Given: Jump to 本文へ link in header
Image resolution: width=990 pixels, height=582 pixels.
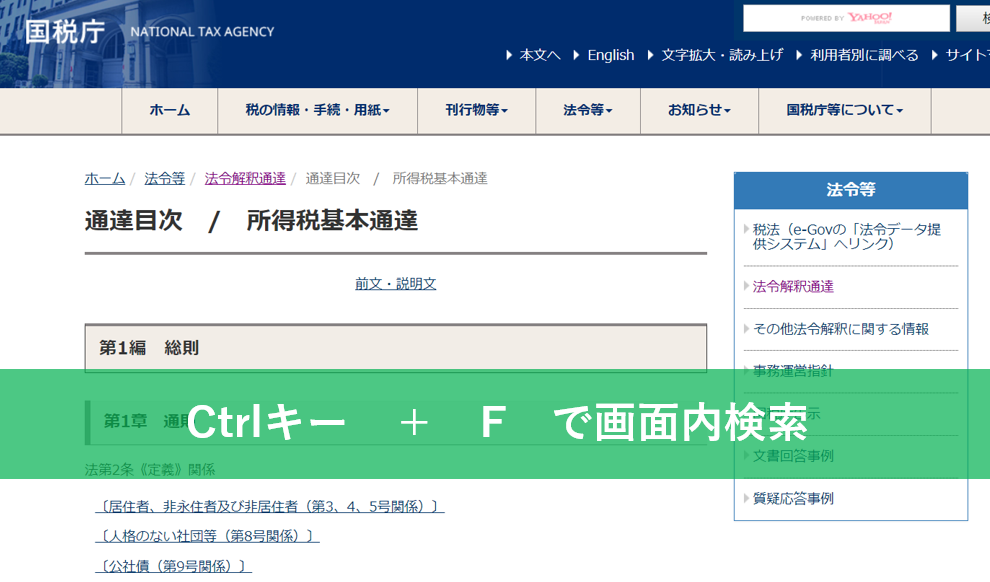Looking at the screenshot, I should pyautogui.click(x=539, y=55).
